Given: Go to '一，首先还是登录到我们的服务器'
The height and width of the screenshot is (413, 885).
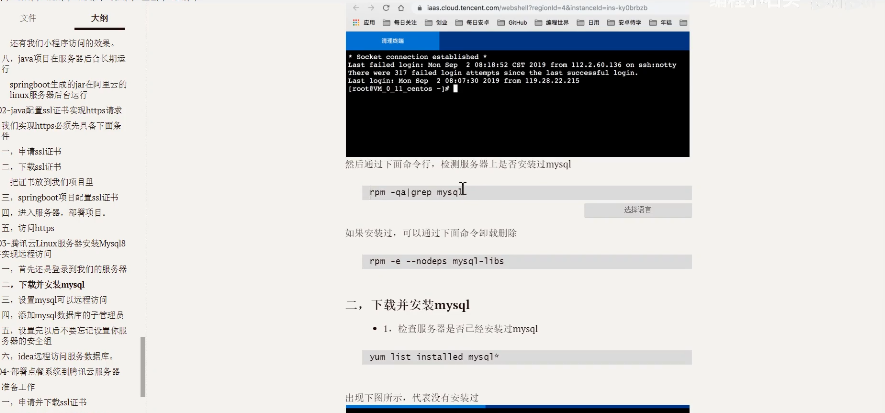Looking at the screenshot, I should coord(64,269).
